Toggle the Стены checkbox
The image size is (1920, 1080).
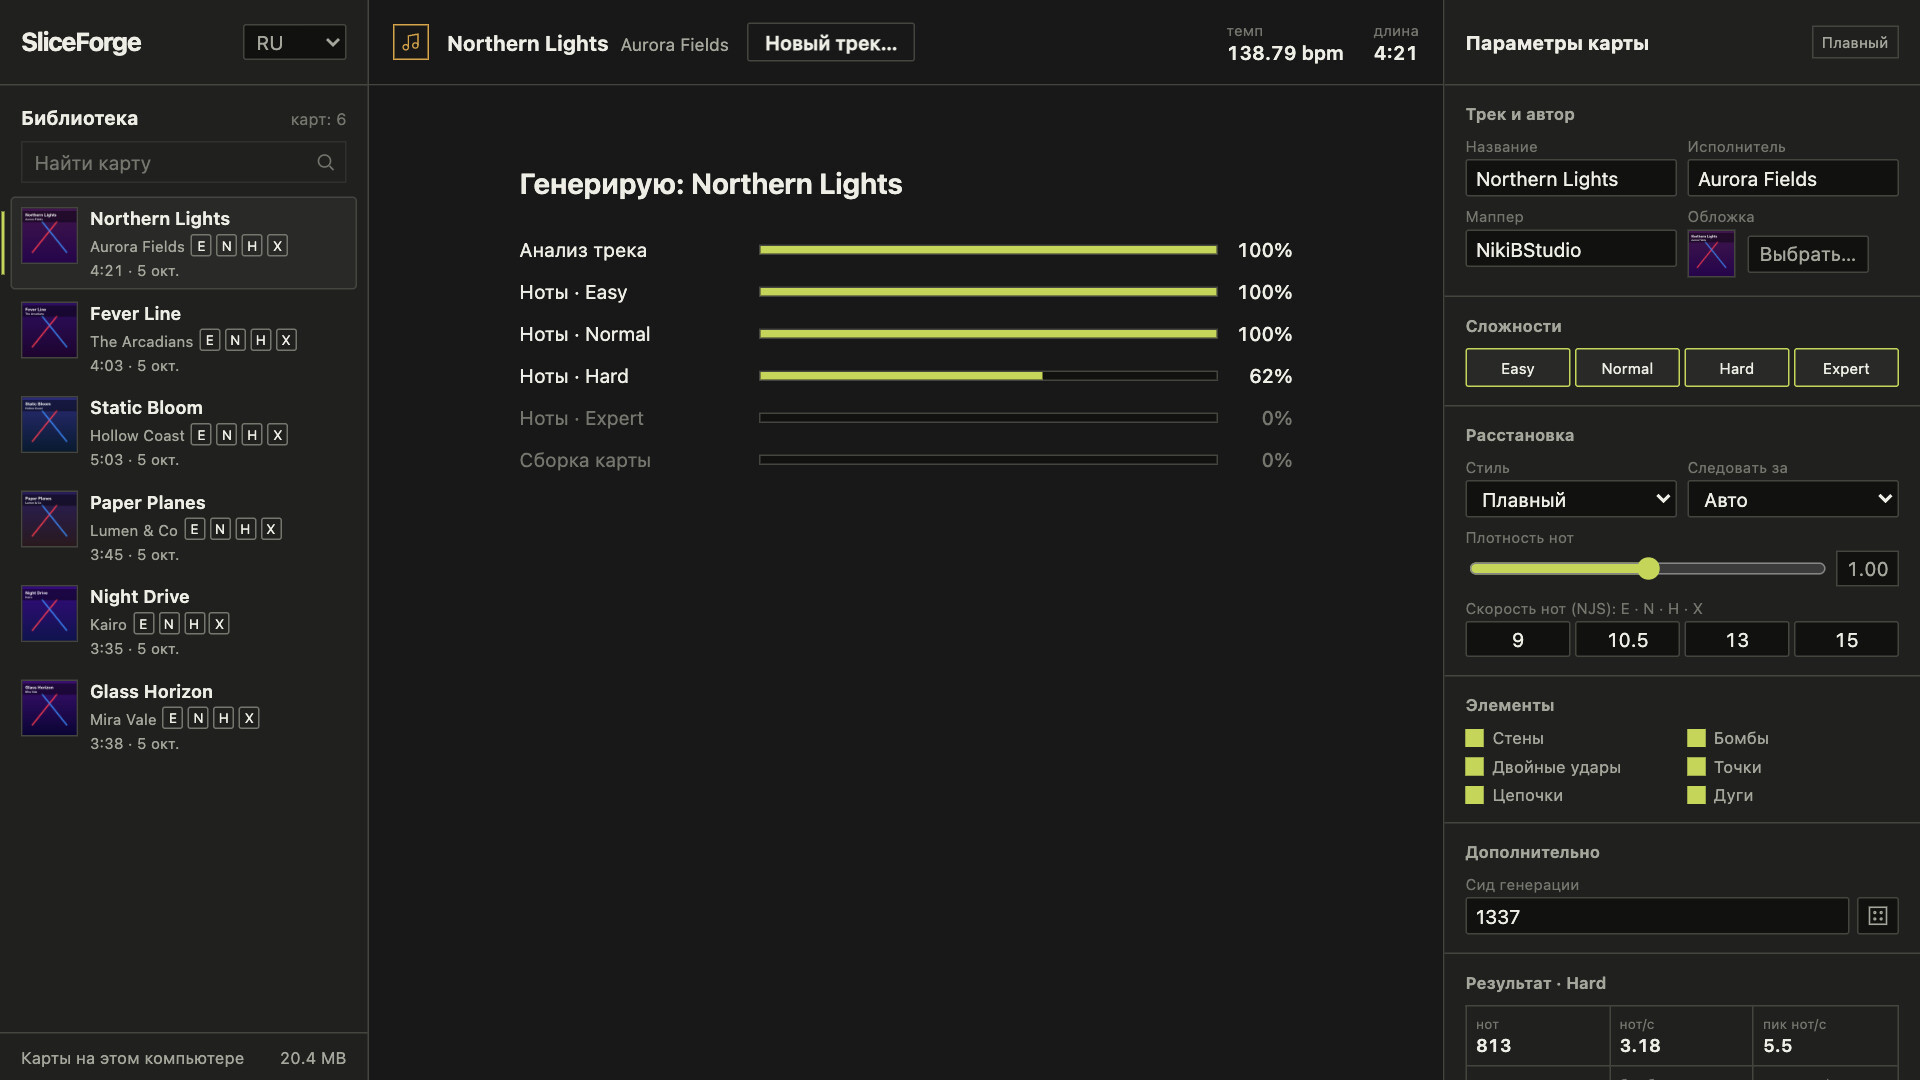coord(1474,738)
